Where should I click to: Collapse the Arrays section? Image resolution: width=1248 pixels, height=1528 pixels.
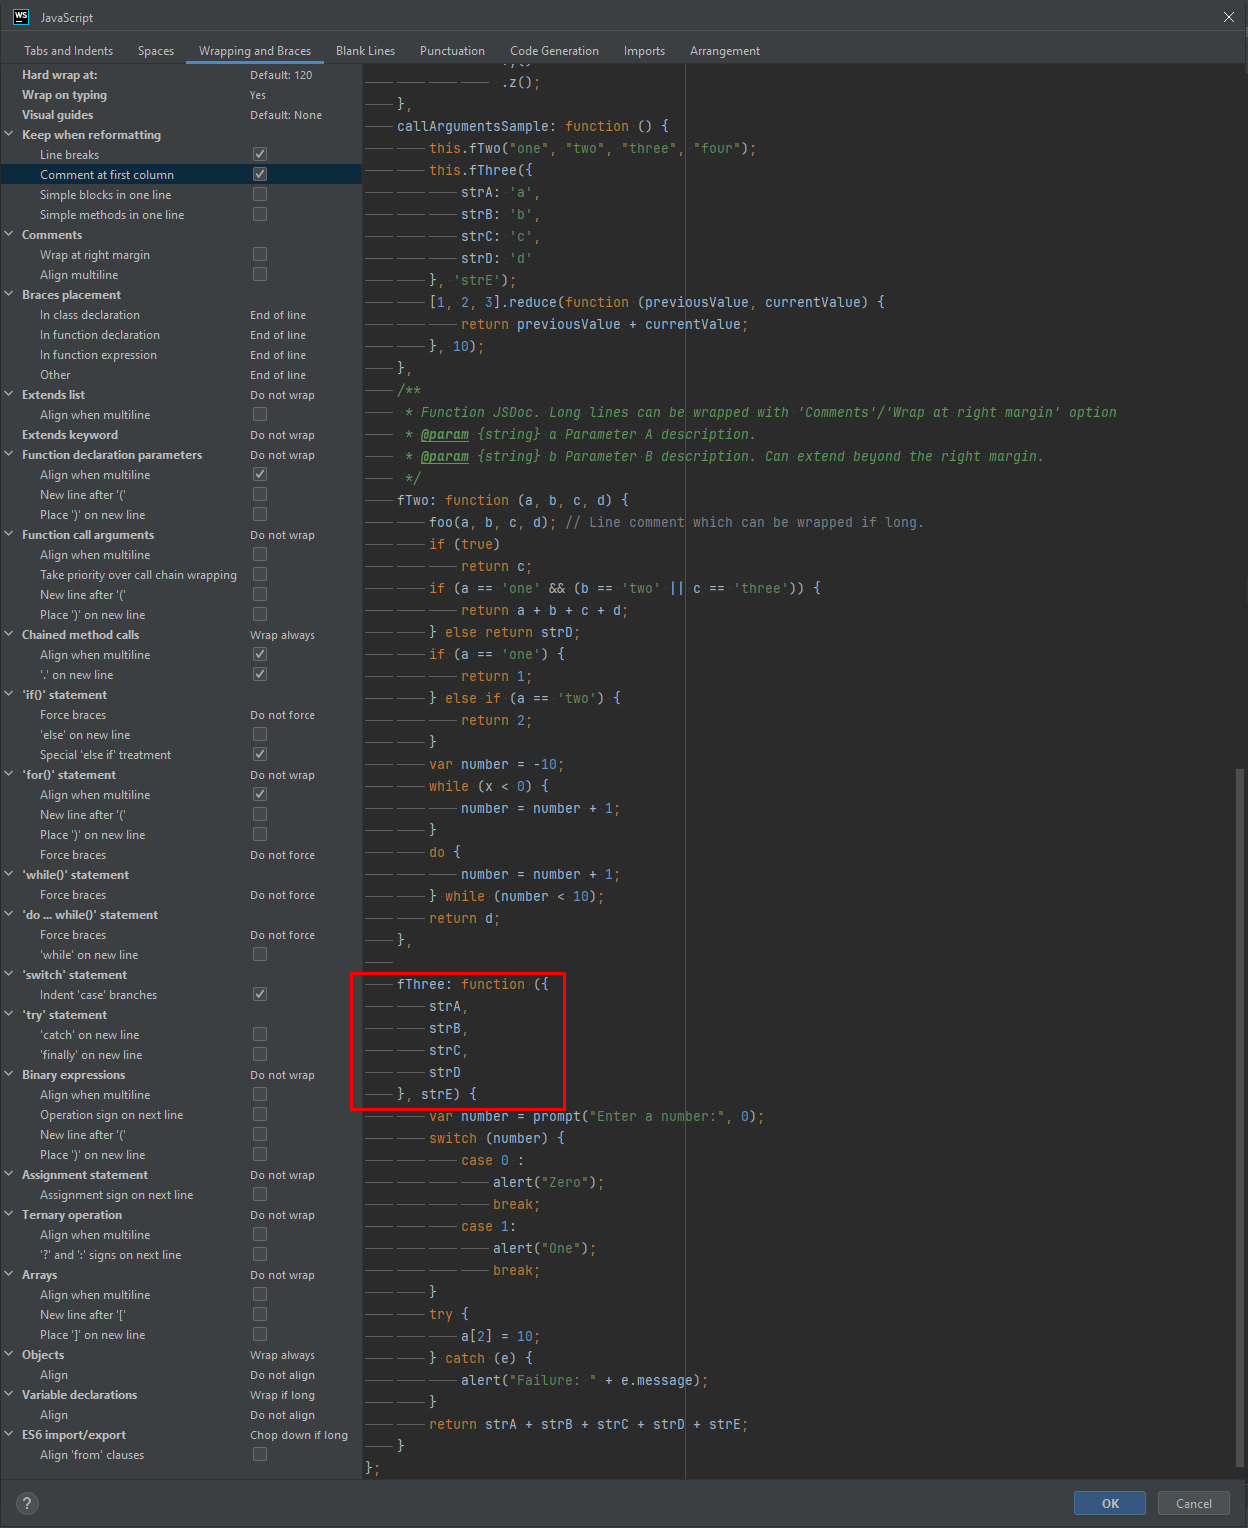pyautogui.click(x=10, y=1274)
